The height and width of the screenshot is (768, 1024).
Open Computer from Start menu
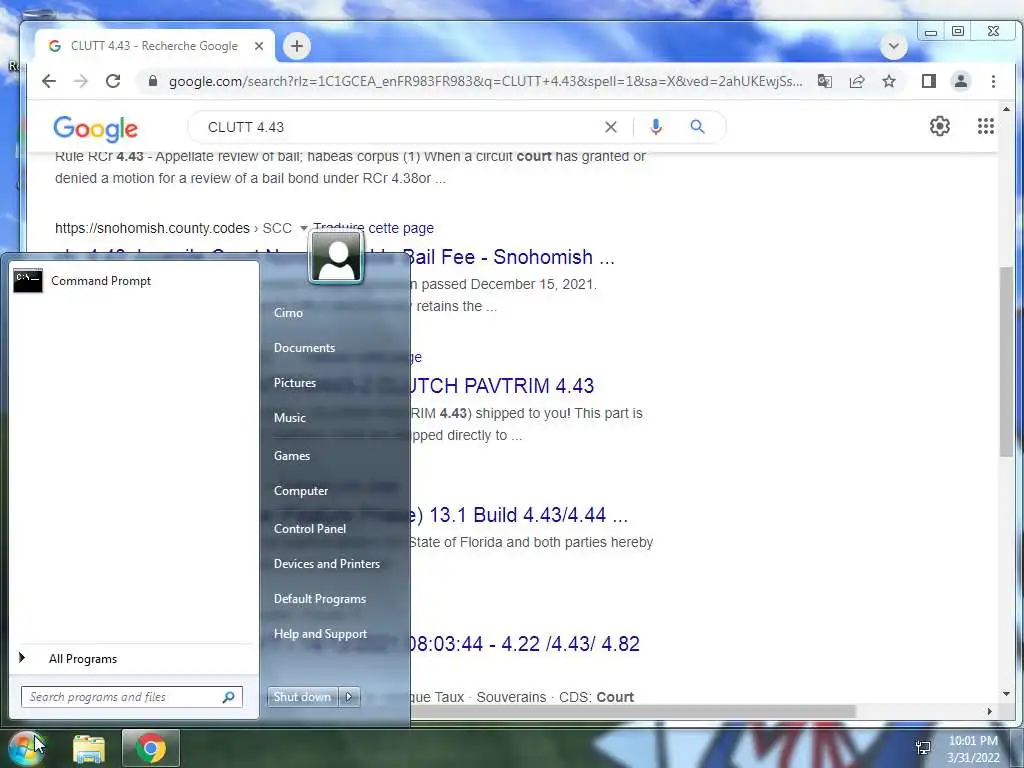(300, 490)
